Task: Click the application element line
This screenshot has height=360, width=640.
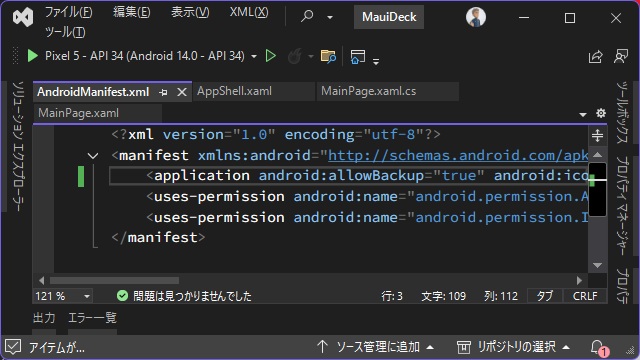Action: [x=349, y=176]
